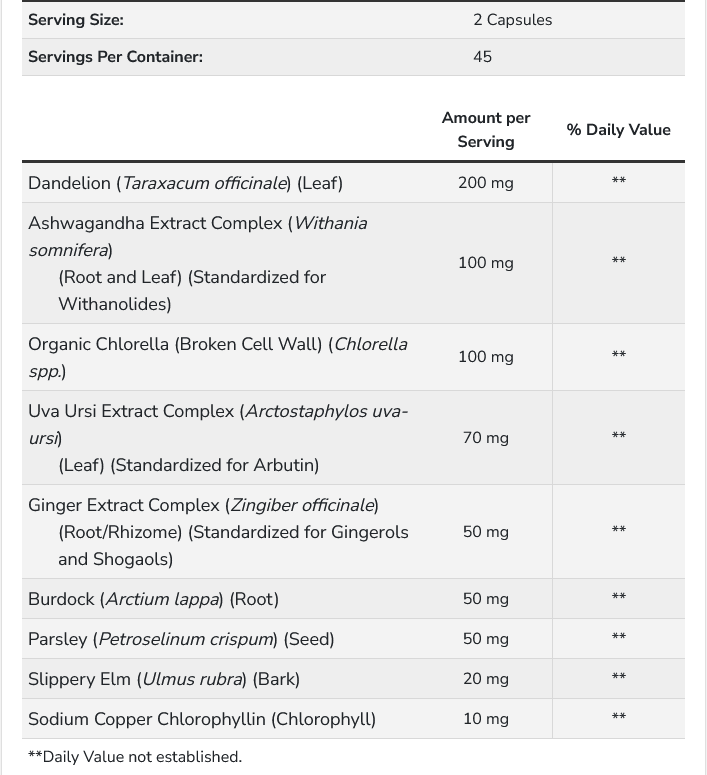Select the Ginger Extract Complex entry

(218, 532)
